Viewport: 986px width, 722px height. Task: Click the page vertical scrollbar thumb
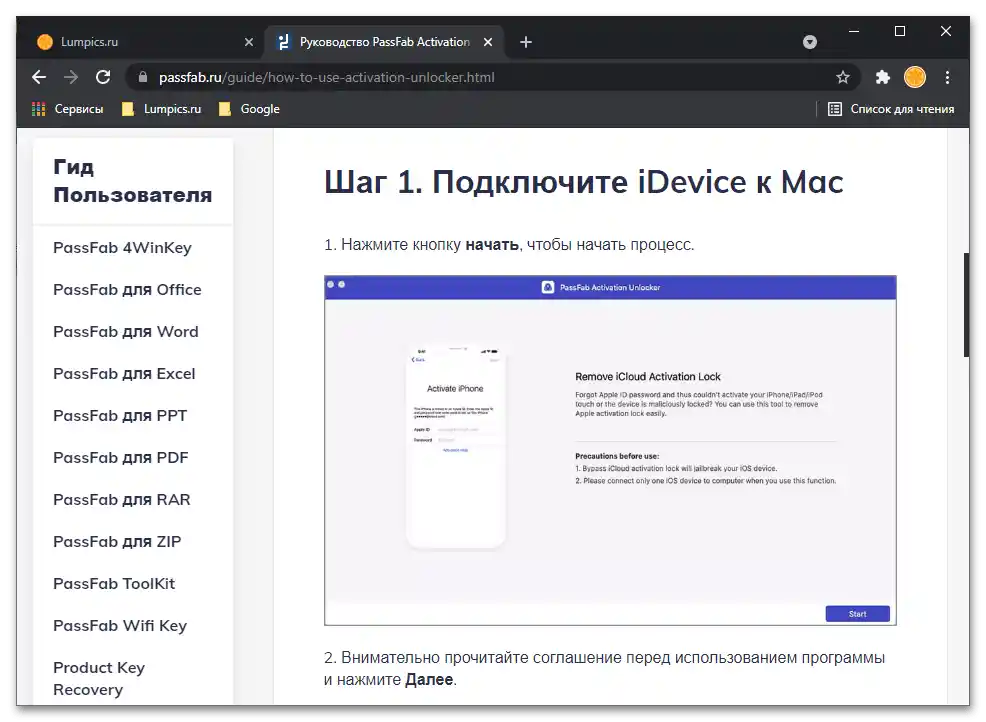point(966,304)
